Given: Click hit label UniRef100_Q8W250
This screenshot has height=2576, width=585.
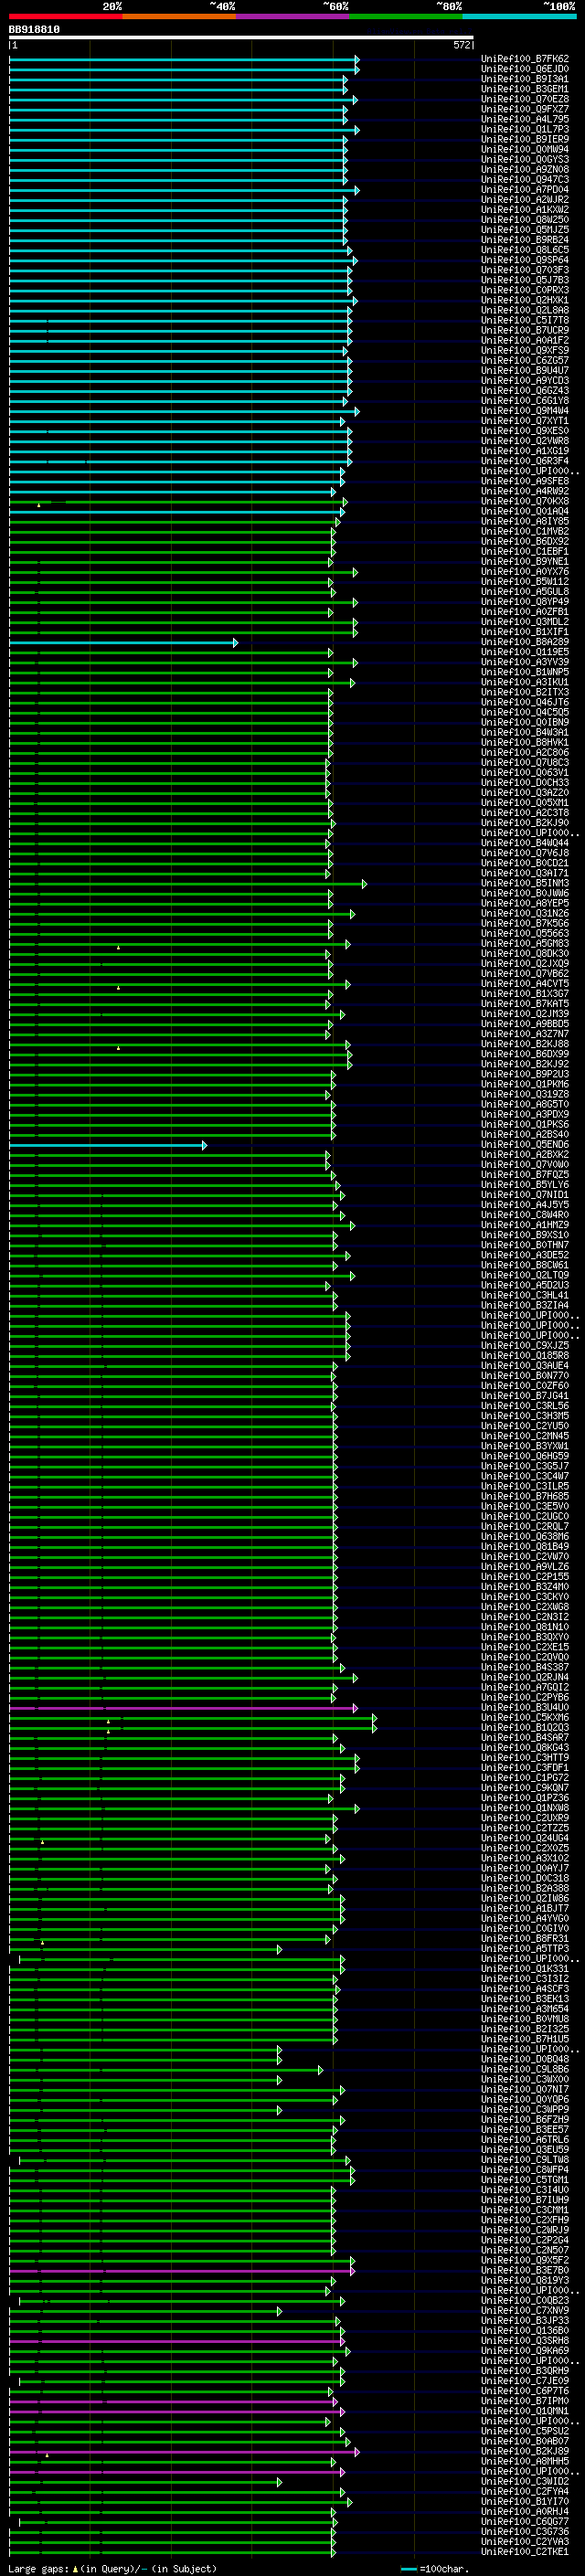Looking at the screenshot, I should click(525, 220).
